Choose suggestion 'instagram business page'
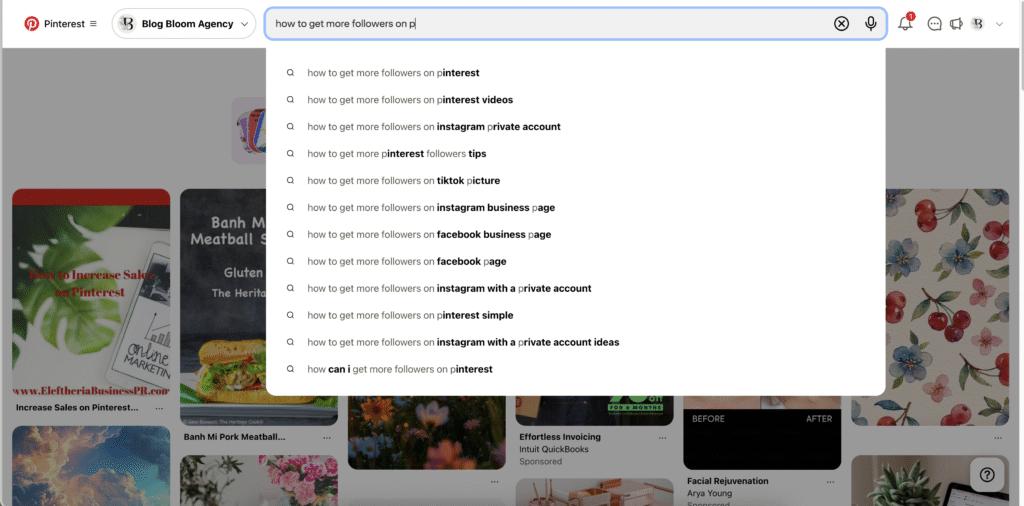Screen dimensions: 1024x506 (575, 208)
